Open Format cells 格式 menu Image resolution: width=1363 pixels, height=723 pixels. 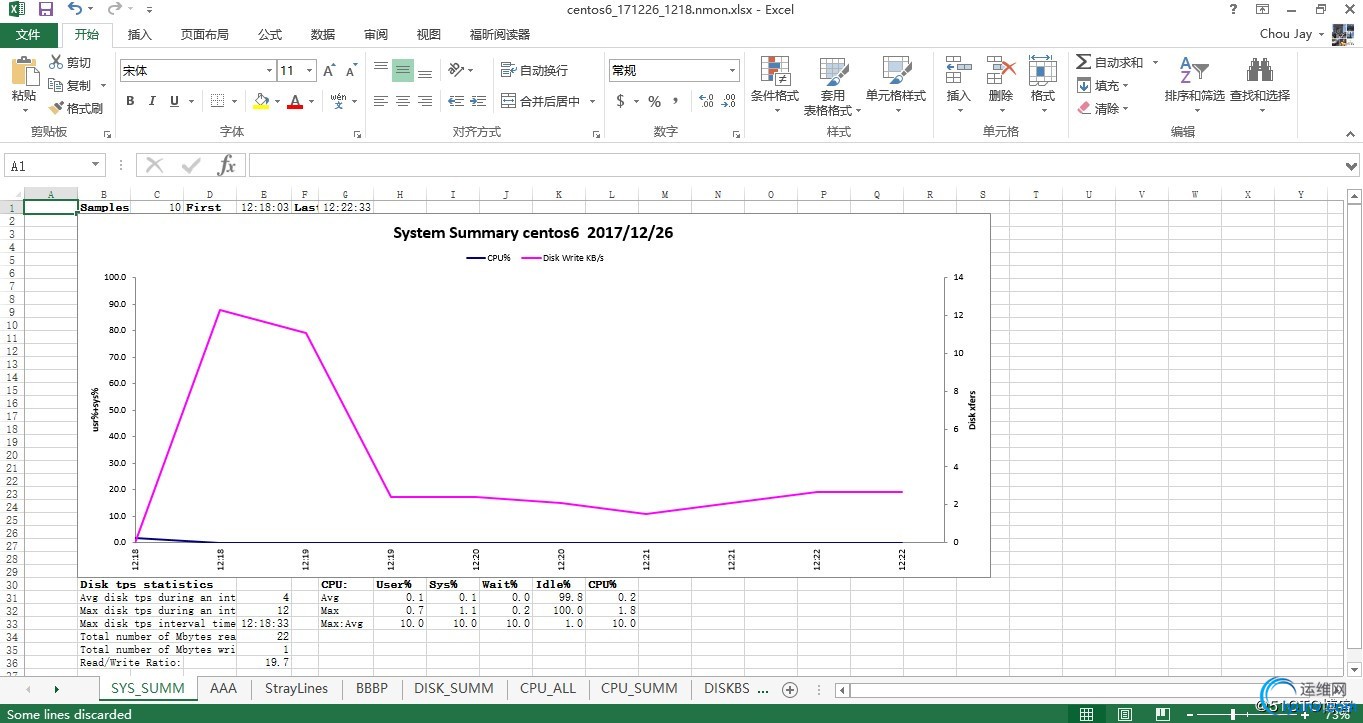point(1043,84)
